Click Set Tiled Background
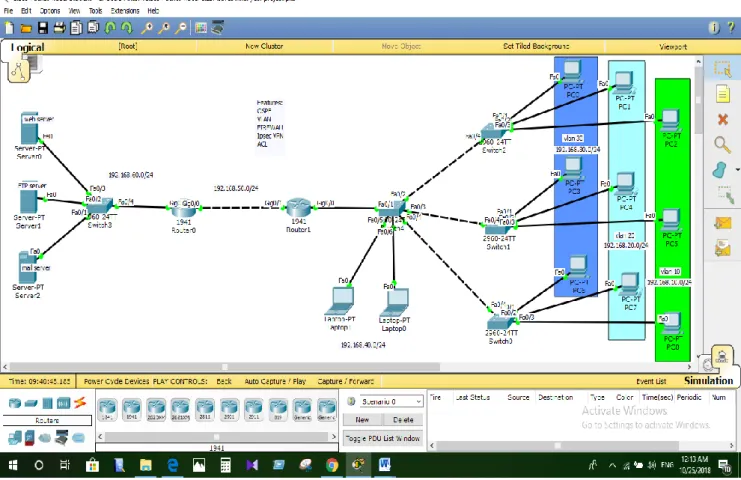This screenshot has height=480, width=741. pyautogui.click(x=536, y=46)
